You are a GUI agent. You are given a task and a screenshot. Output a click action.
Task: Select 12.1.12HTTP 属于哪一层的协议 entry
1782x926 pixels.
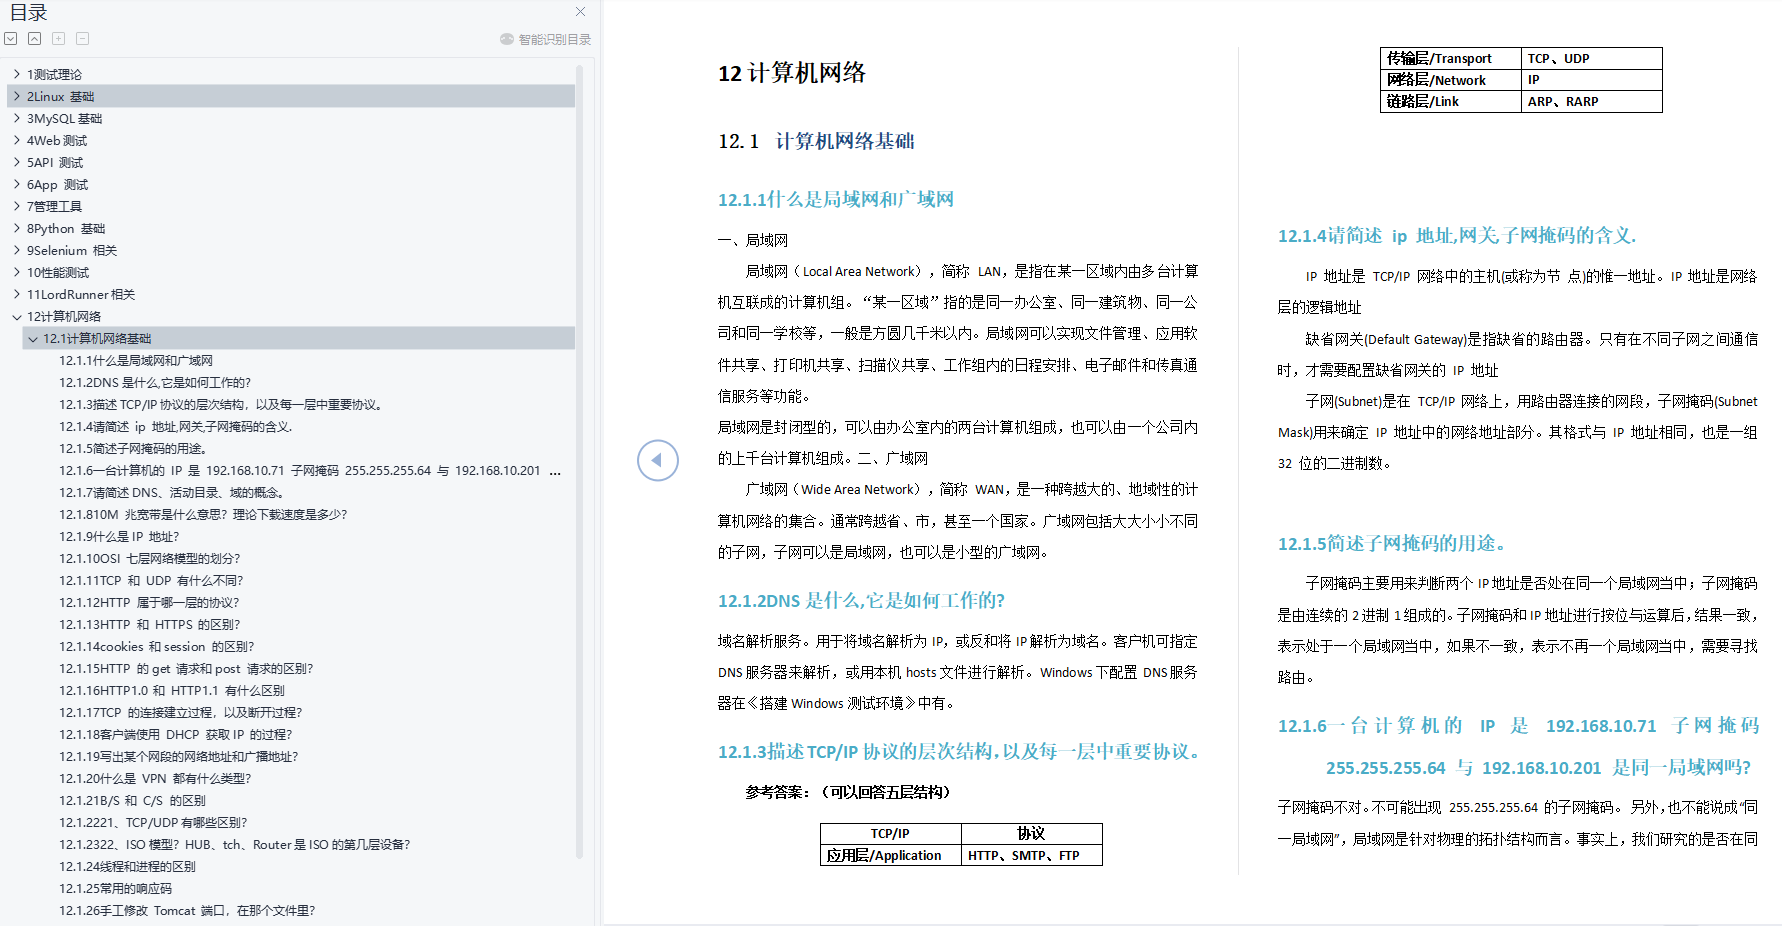click(149, 602)
